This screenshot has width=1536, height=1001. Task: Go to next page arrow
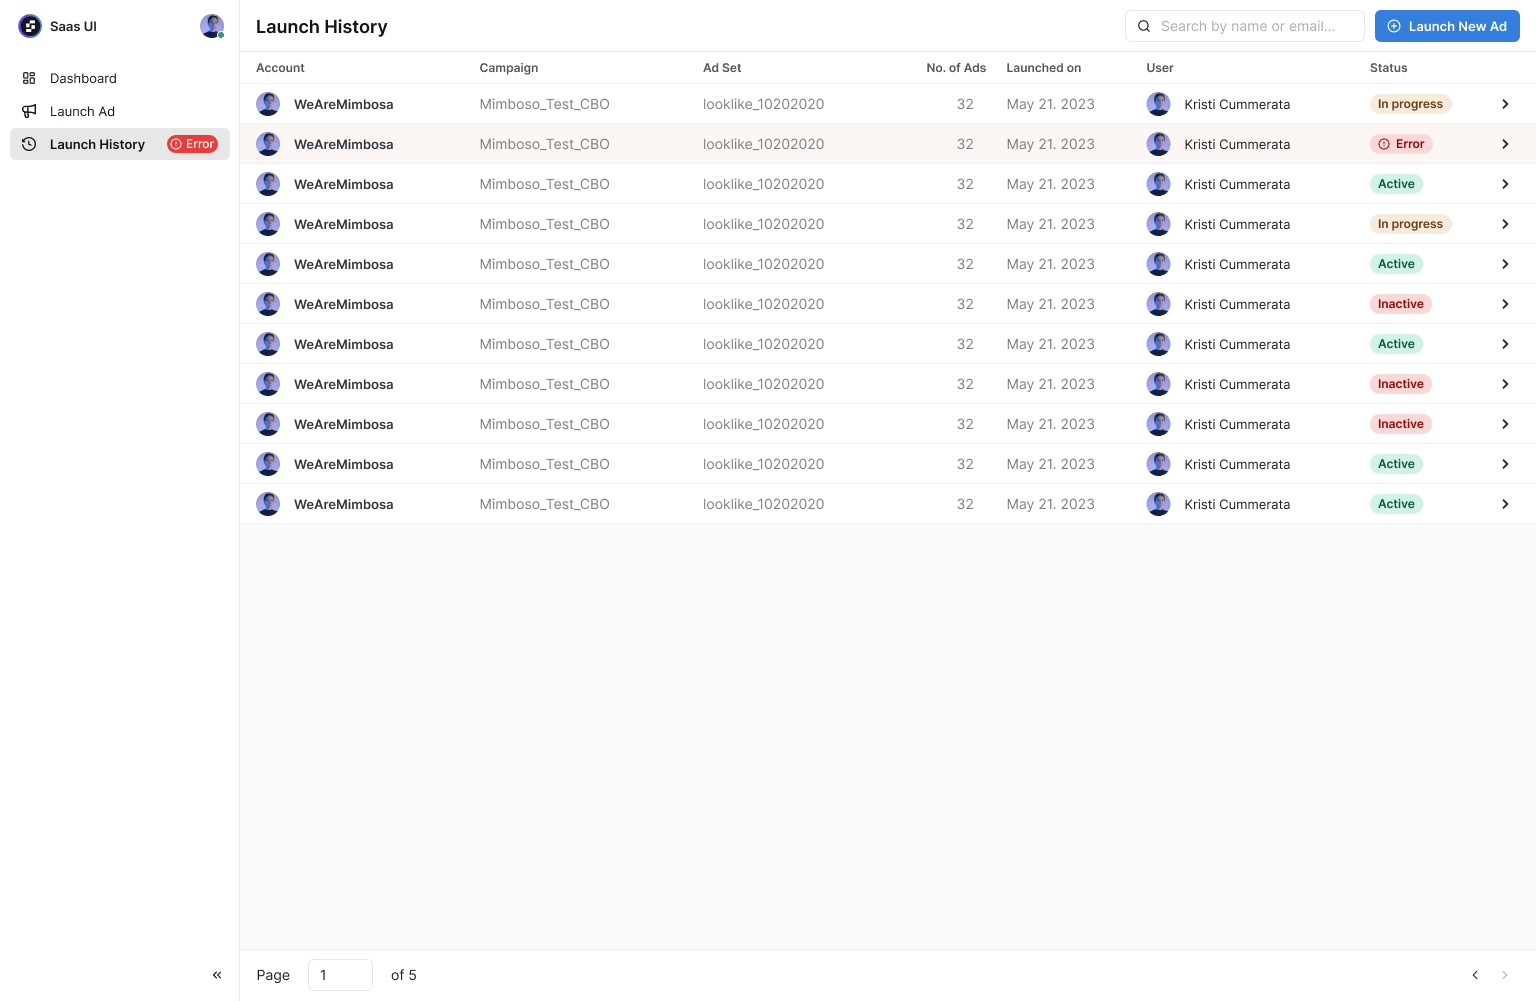point(1505,975)
